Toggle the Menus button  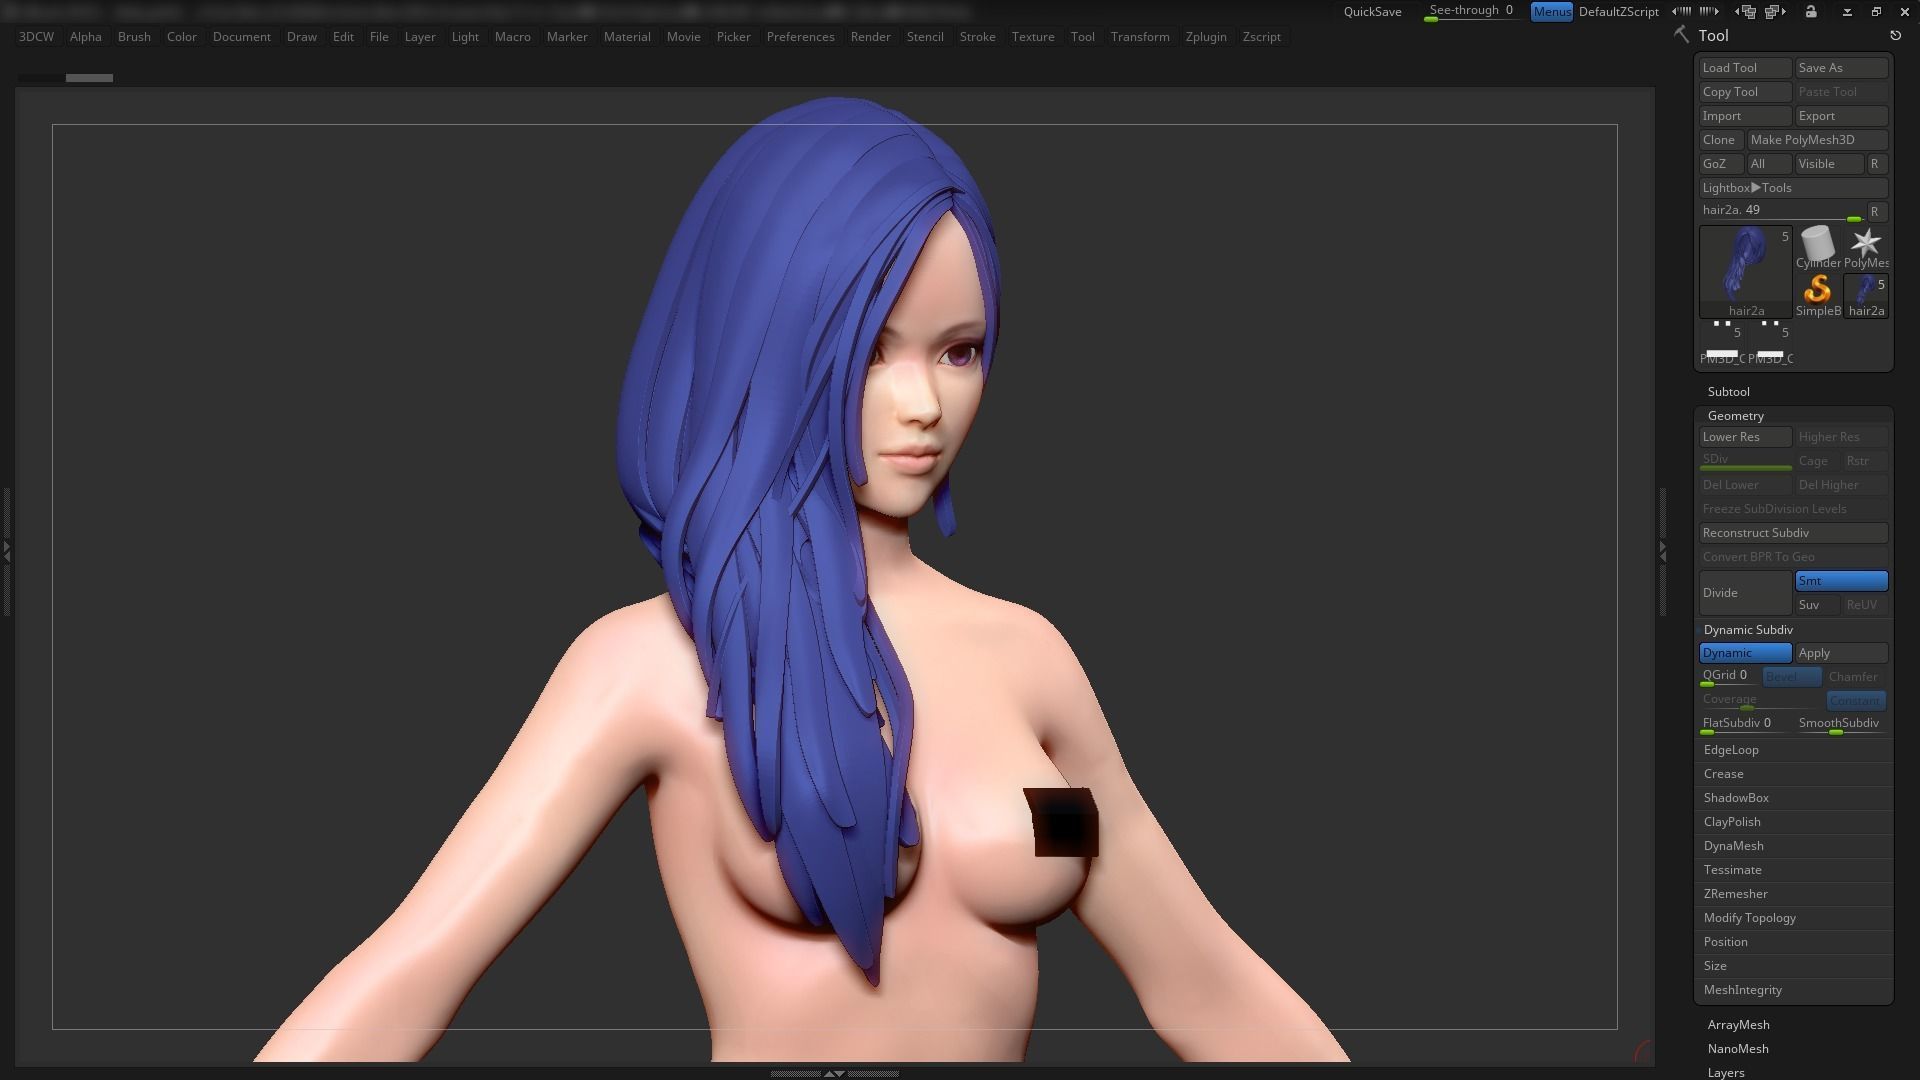[1551, 12]
